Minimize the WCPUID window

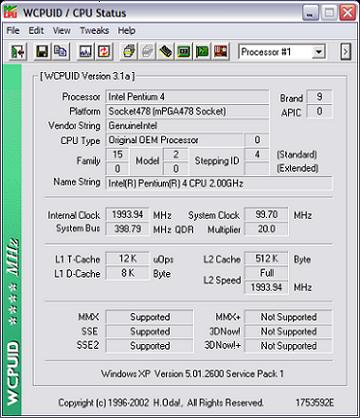(311, 13)
